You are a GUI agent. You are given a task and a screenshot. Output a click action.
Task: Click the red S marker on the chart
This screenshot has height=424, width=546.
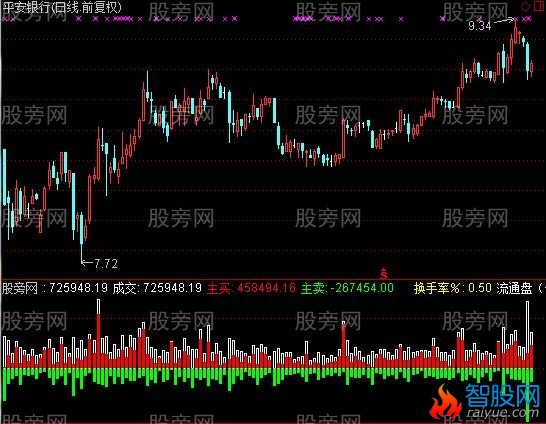384,274
